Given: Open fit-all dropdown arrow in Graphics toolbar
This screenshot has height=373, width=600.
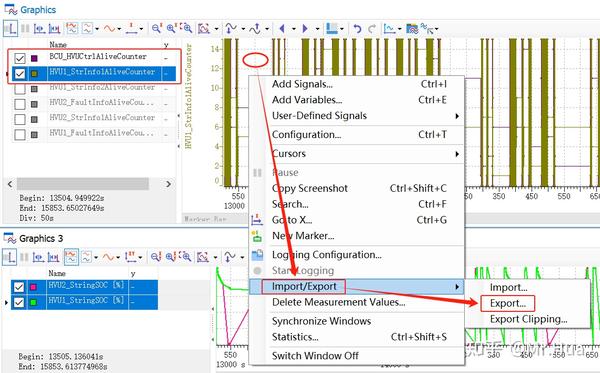Looking at the screenshot, I should (x=216, y=29).
